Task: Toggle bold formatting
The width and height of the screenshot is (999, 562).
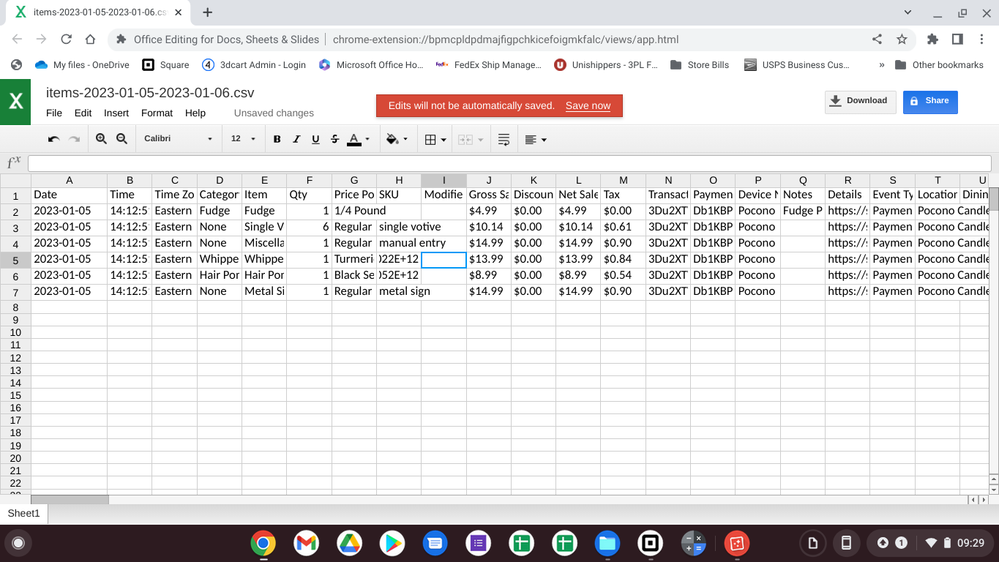Action: (x=277, y=139)
